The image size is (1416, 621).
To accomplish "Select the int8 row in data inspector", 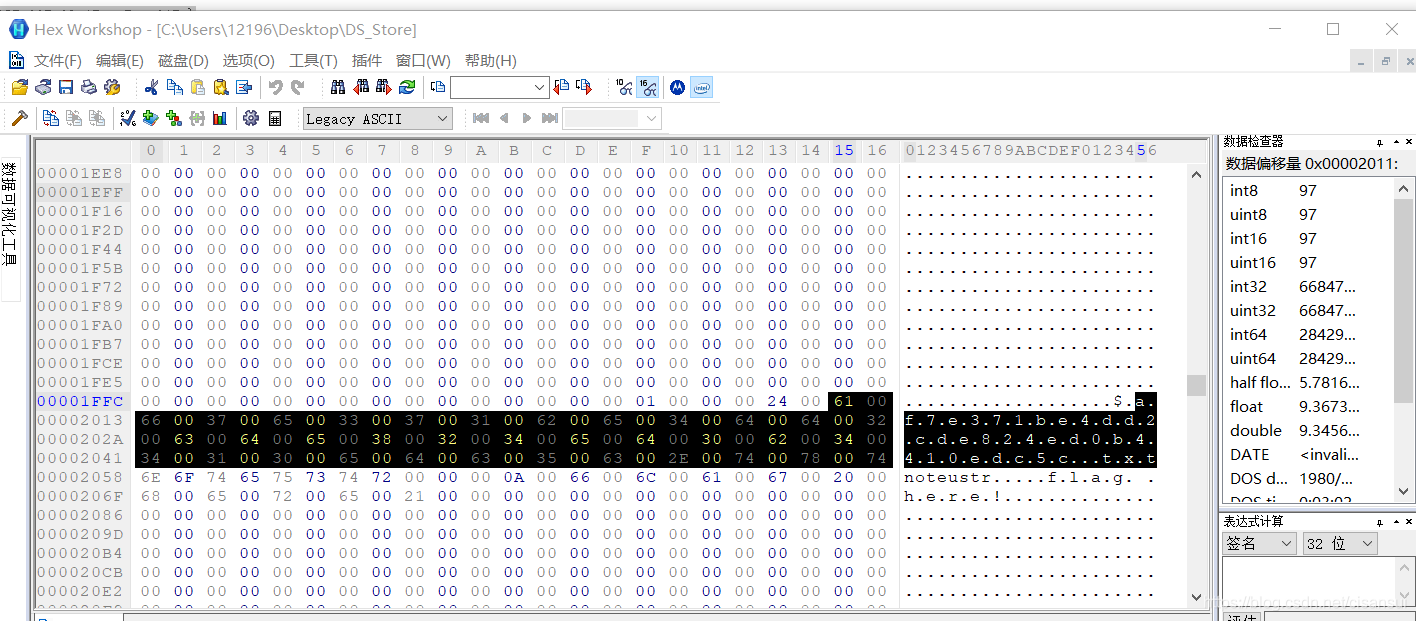I will pos(1309,190).
